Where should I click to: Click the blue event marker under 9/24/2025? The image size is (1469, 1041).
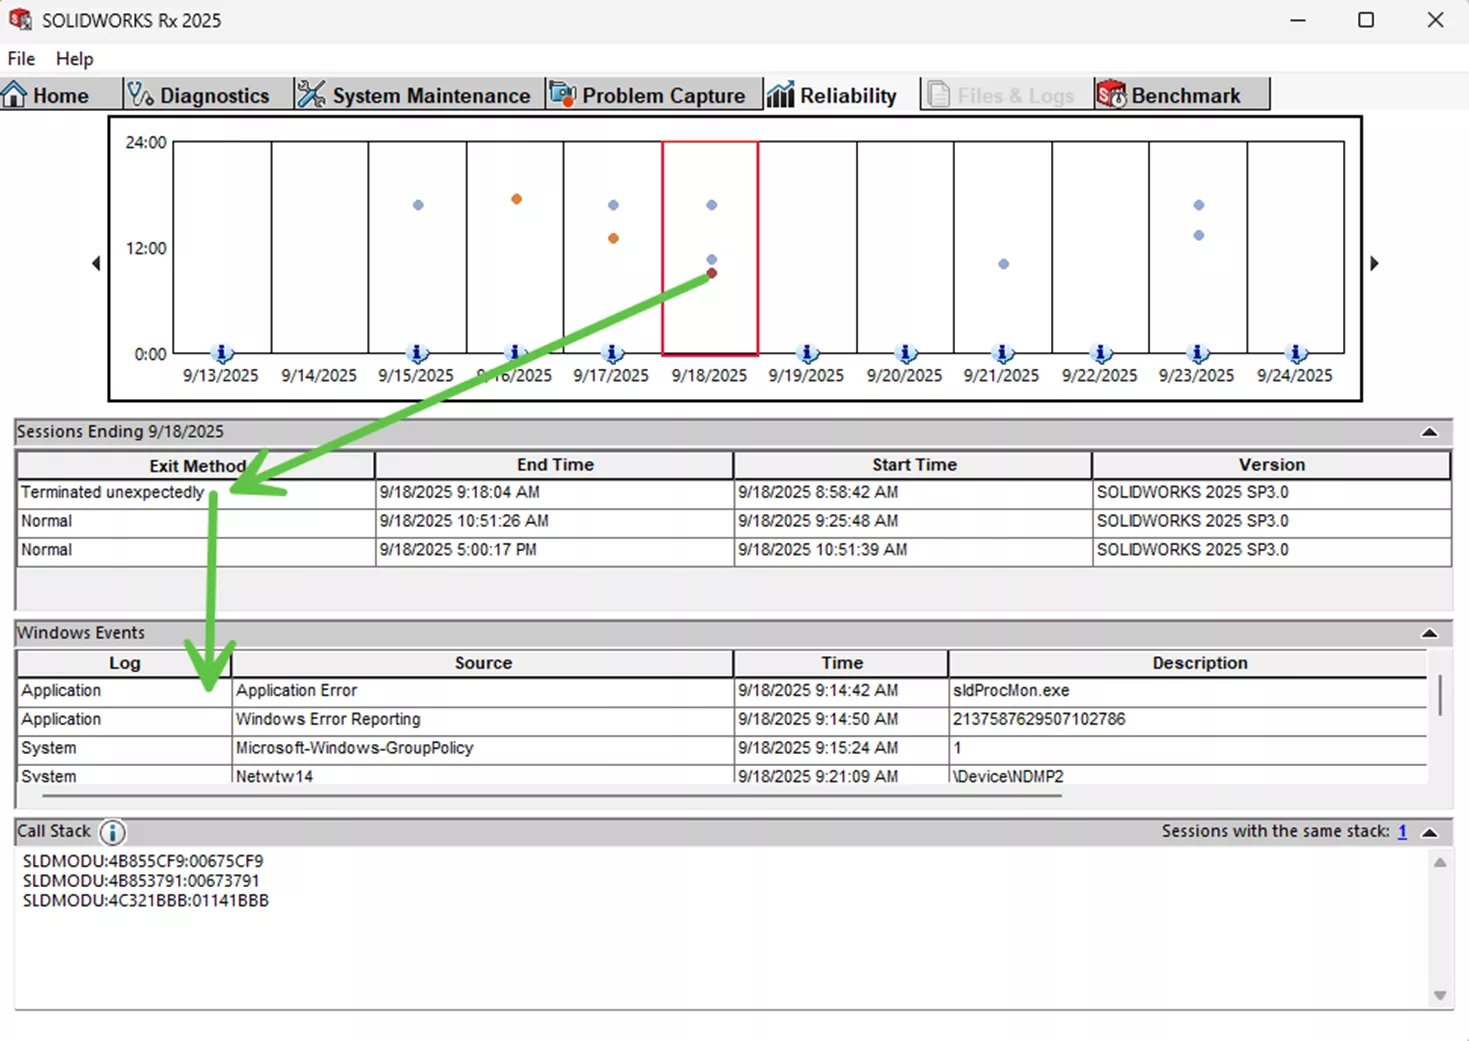[x=1296, y=352]
